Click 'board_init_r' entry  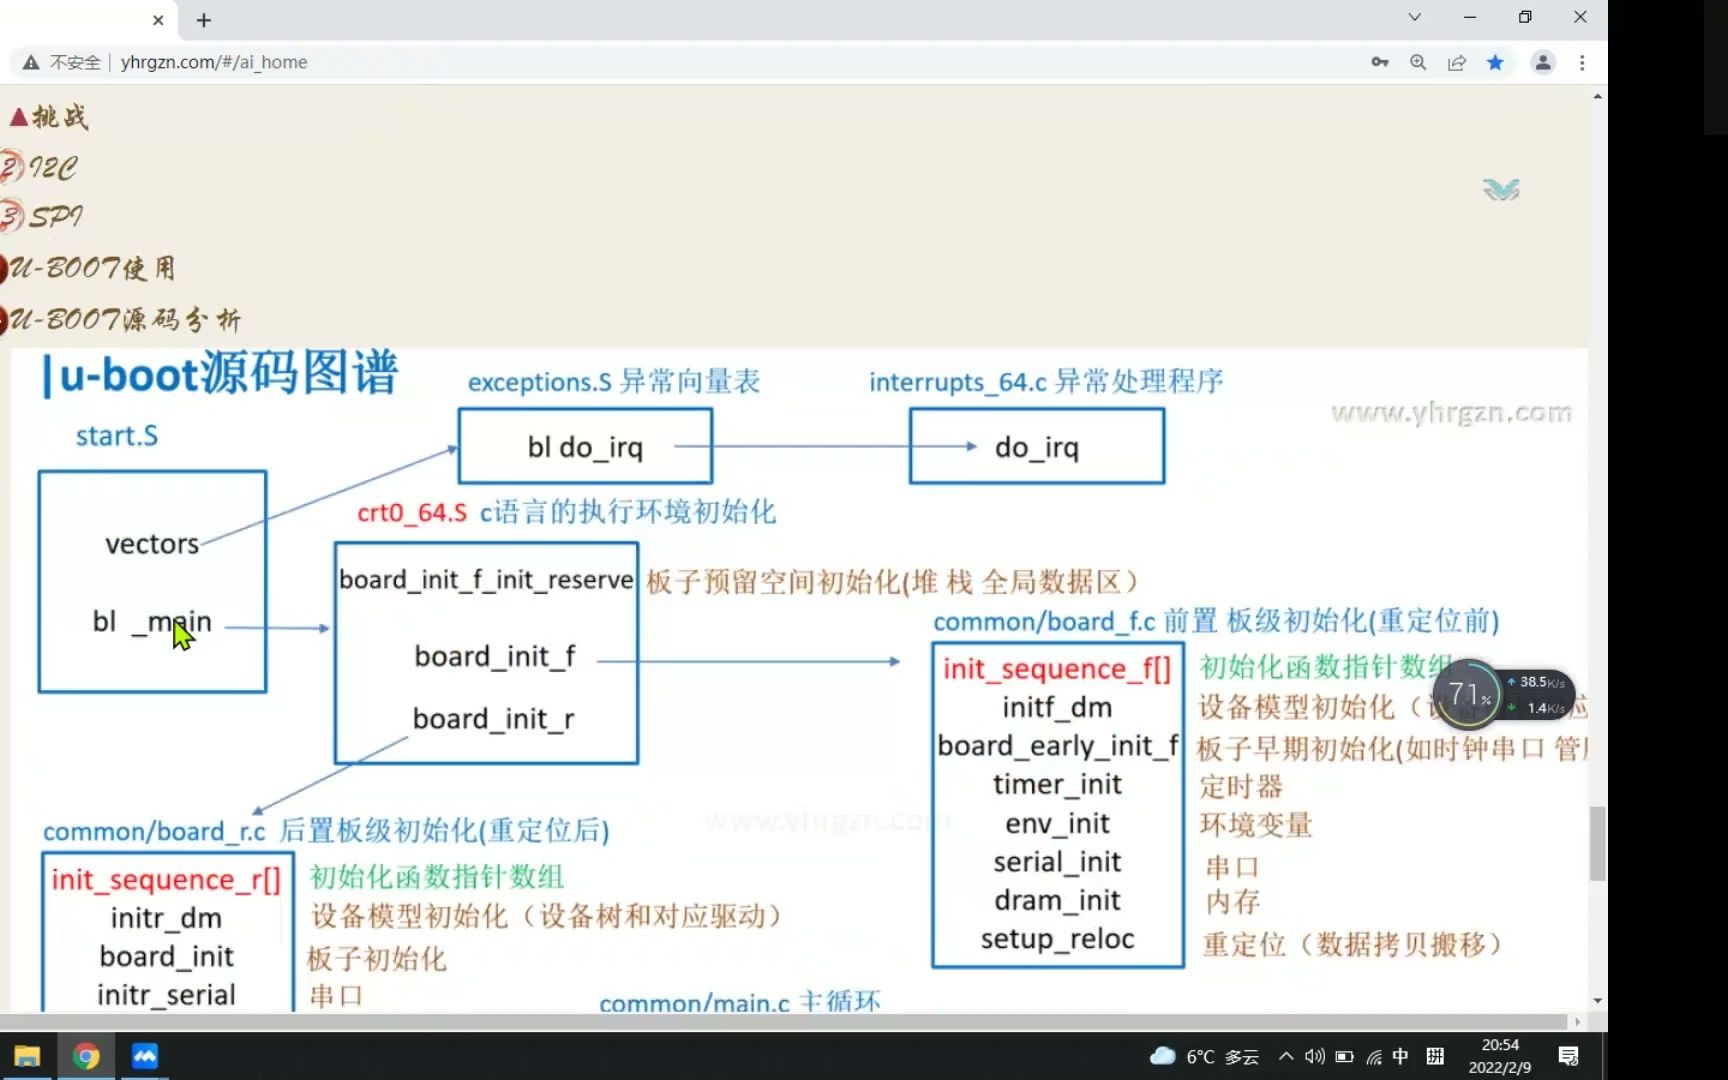tap(493, 719)
